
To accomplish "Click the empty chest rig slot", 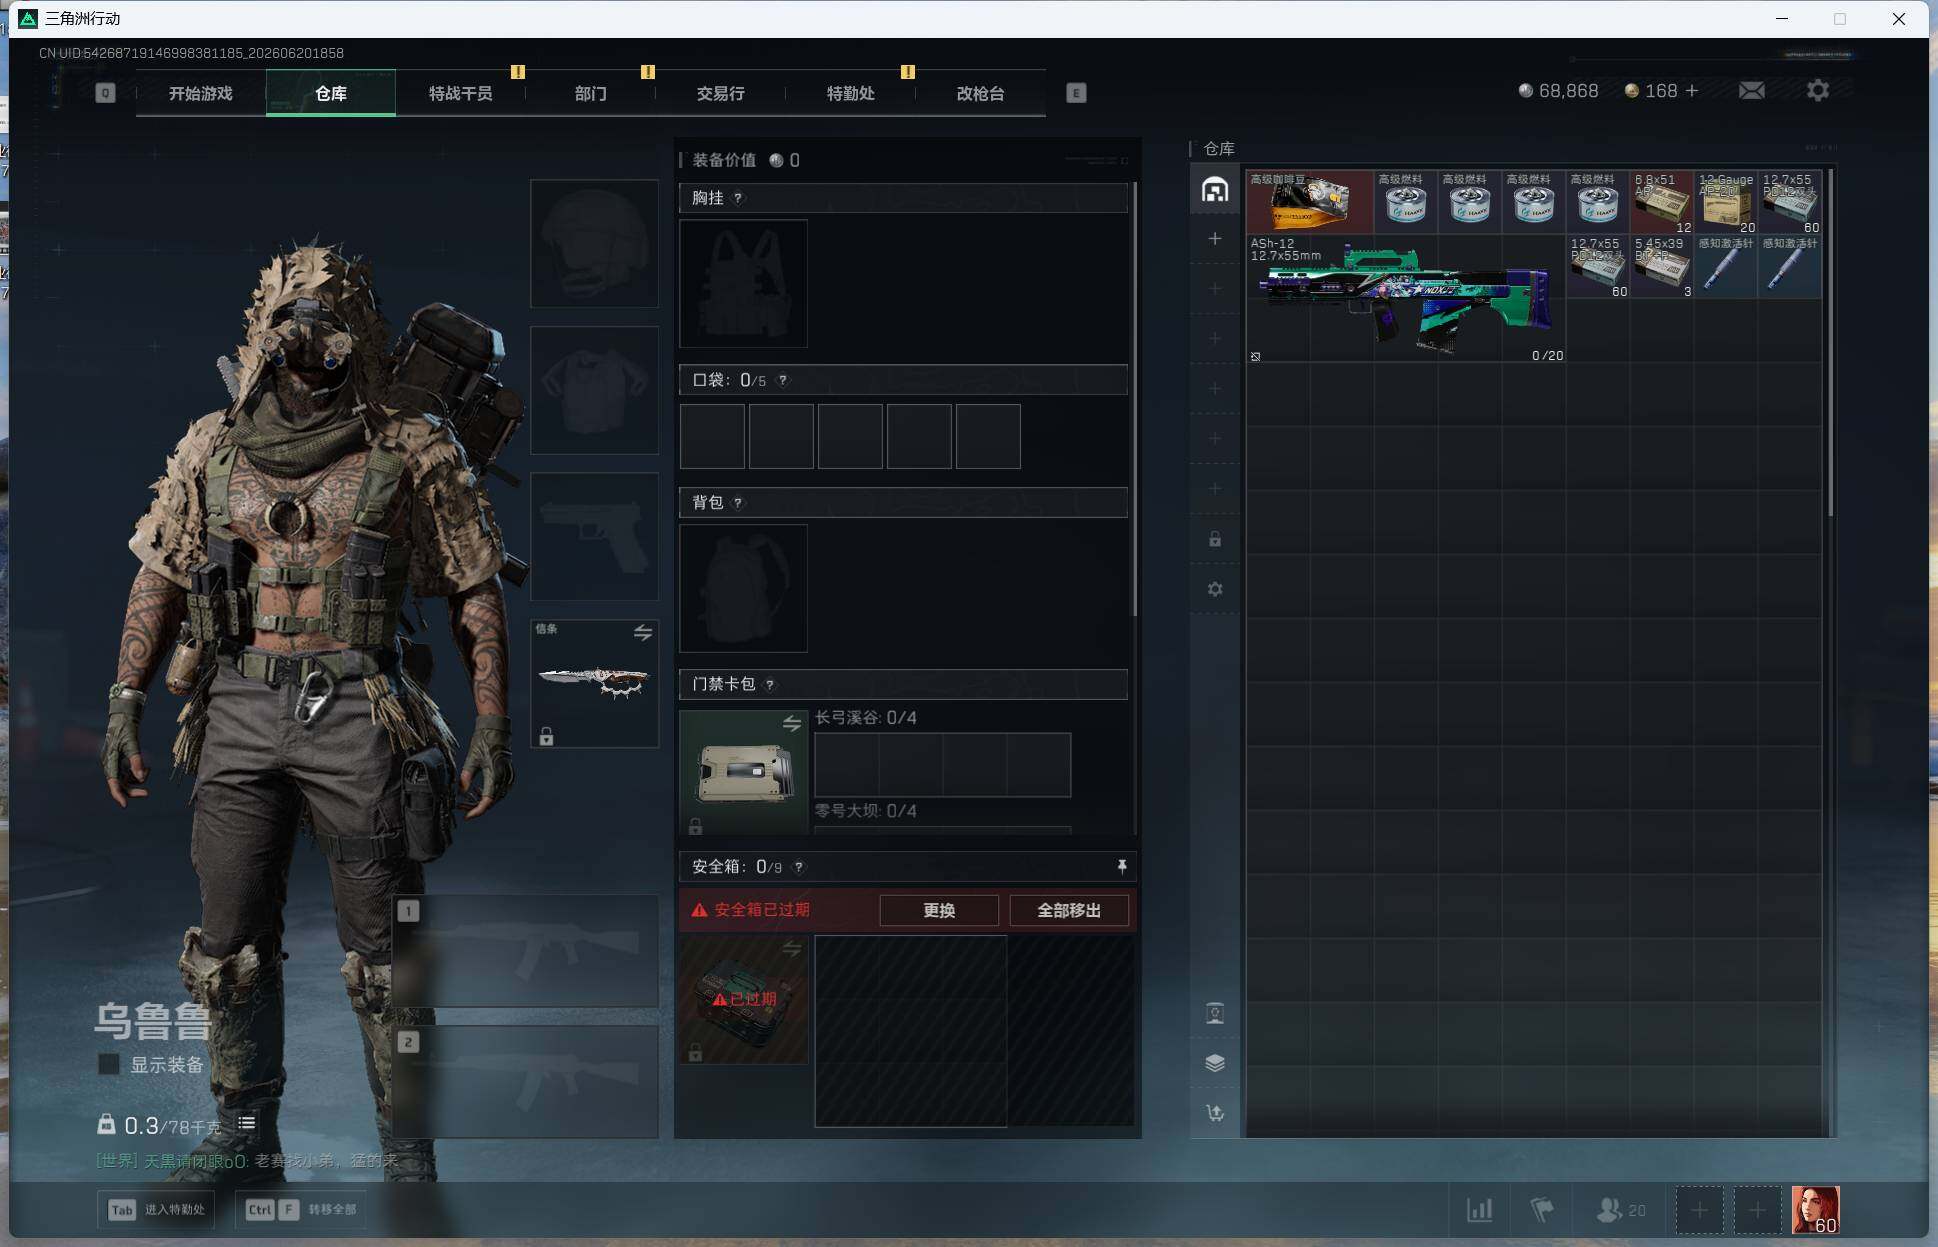I will (743, 283).
